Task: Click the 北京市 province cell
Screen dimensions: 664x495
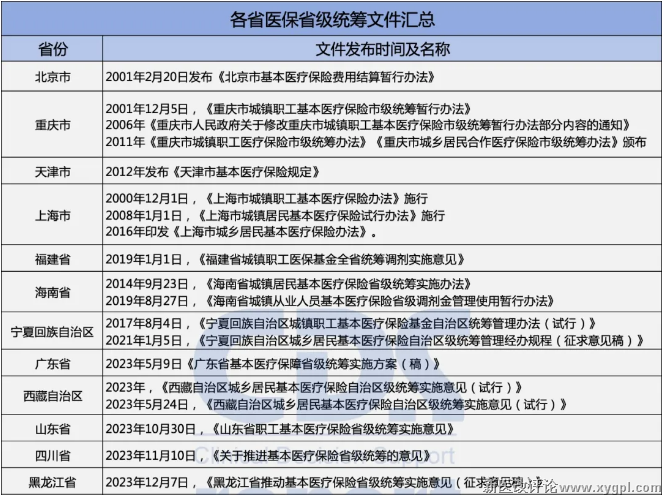Action: point(52,76)
